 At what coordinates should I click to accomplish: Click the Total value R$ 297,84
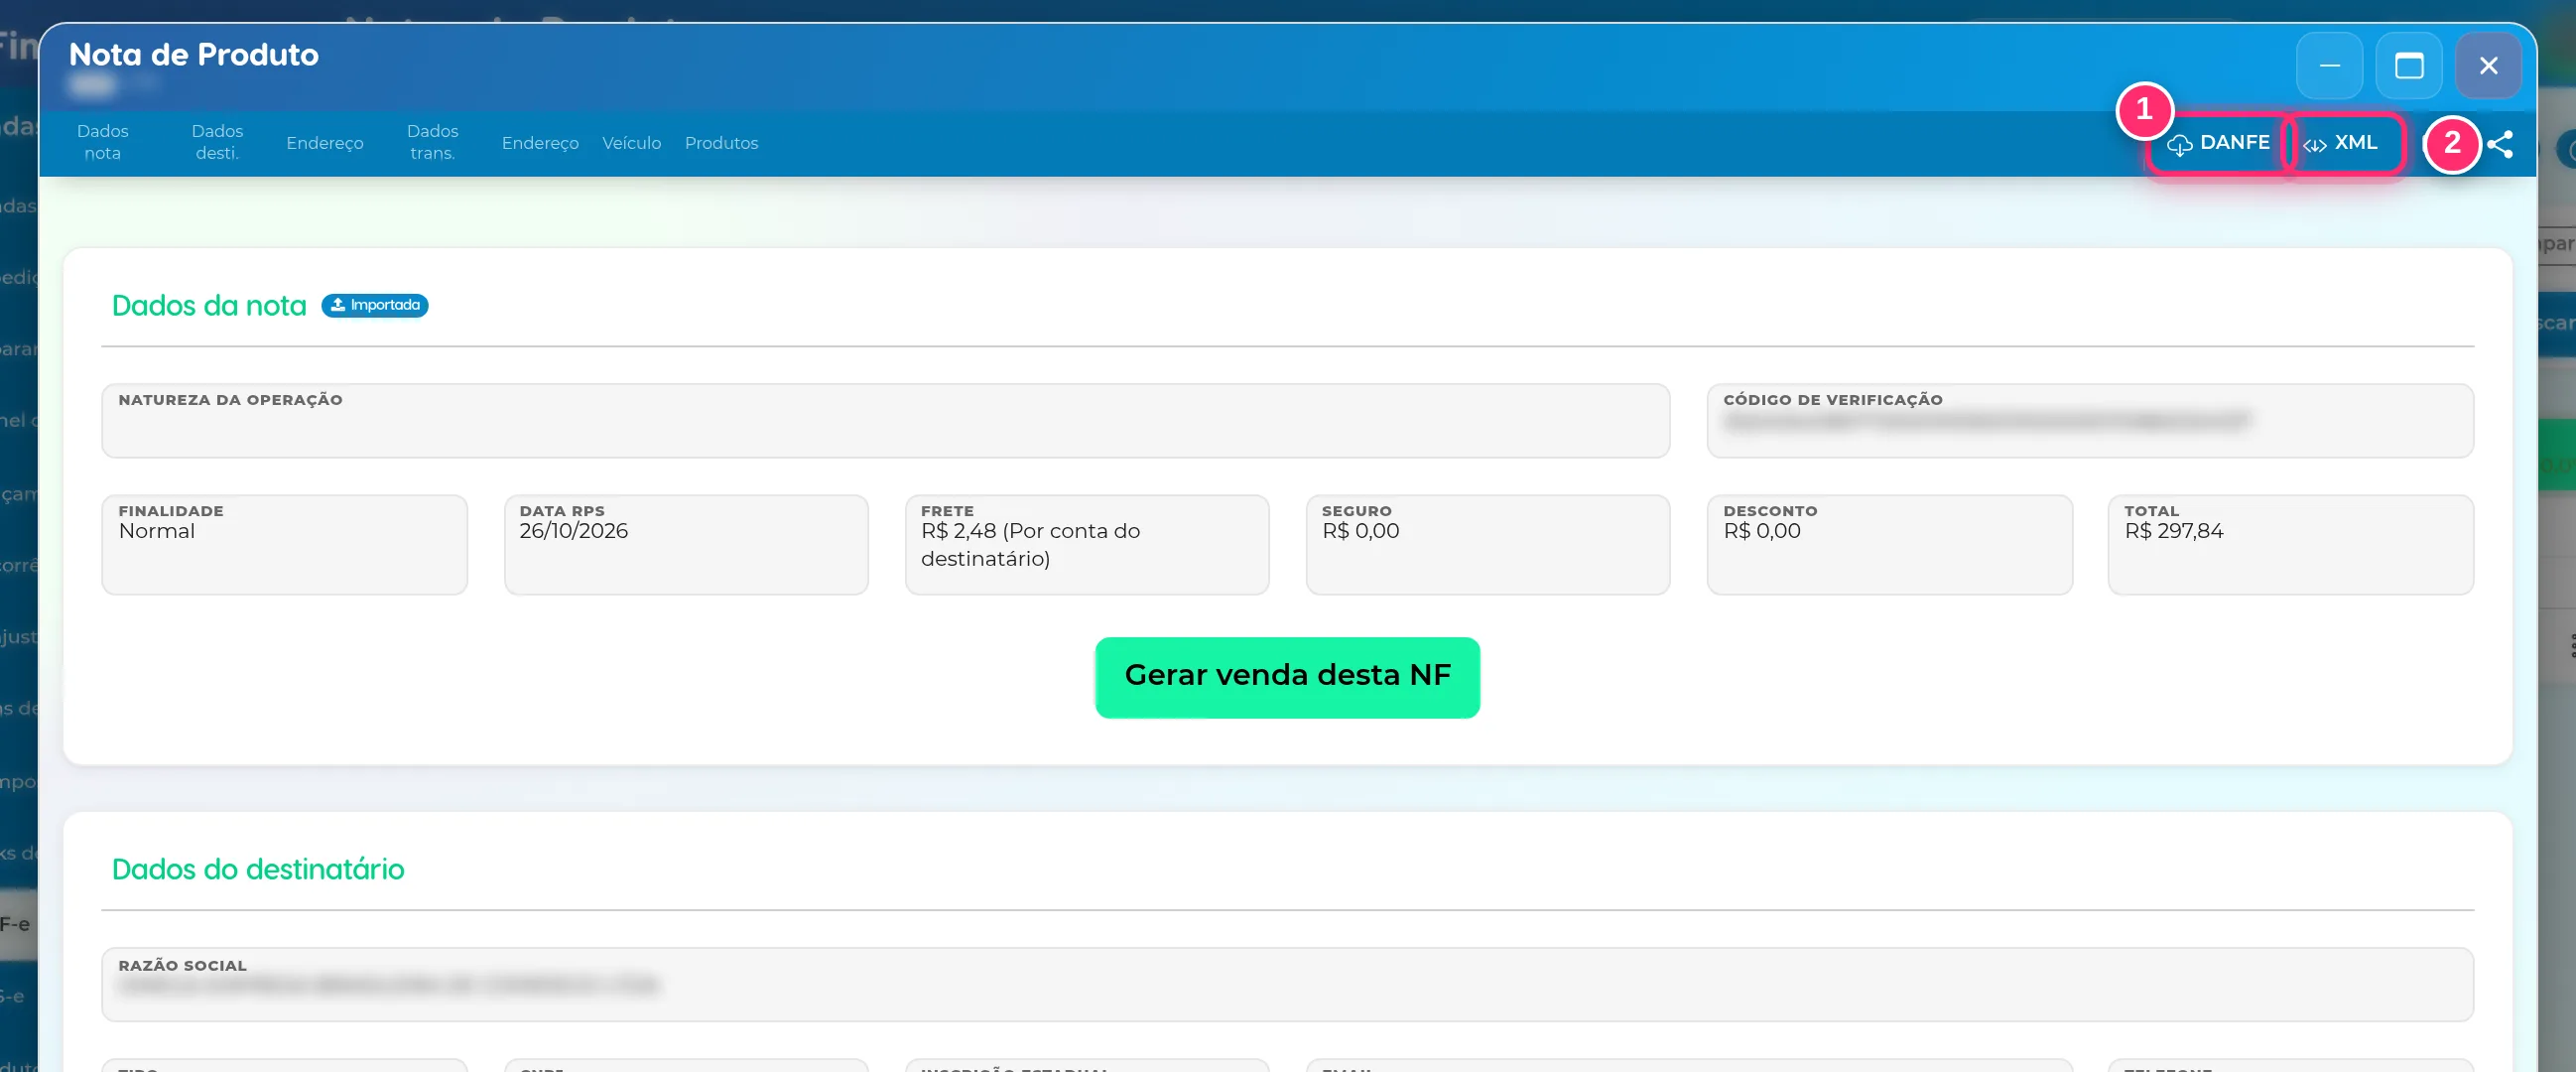pos(2173,531)
